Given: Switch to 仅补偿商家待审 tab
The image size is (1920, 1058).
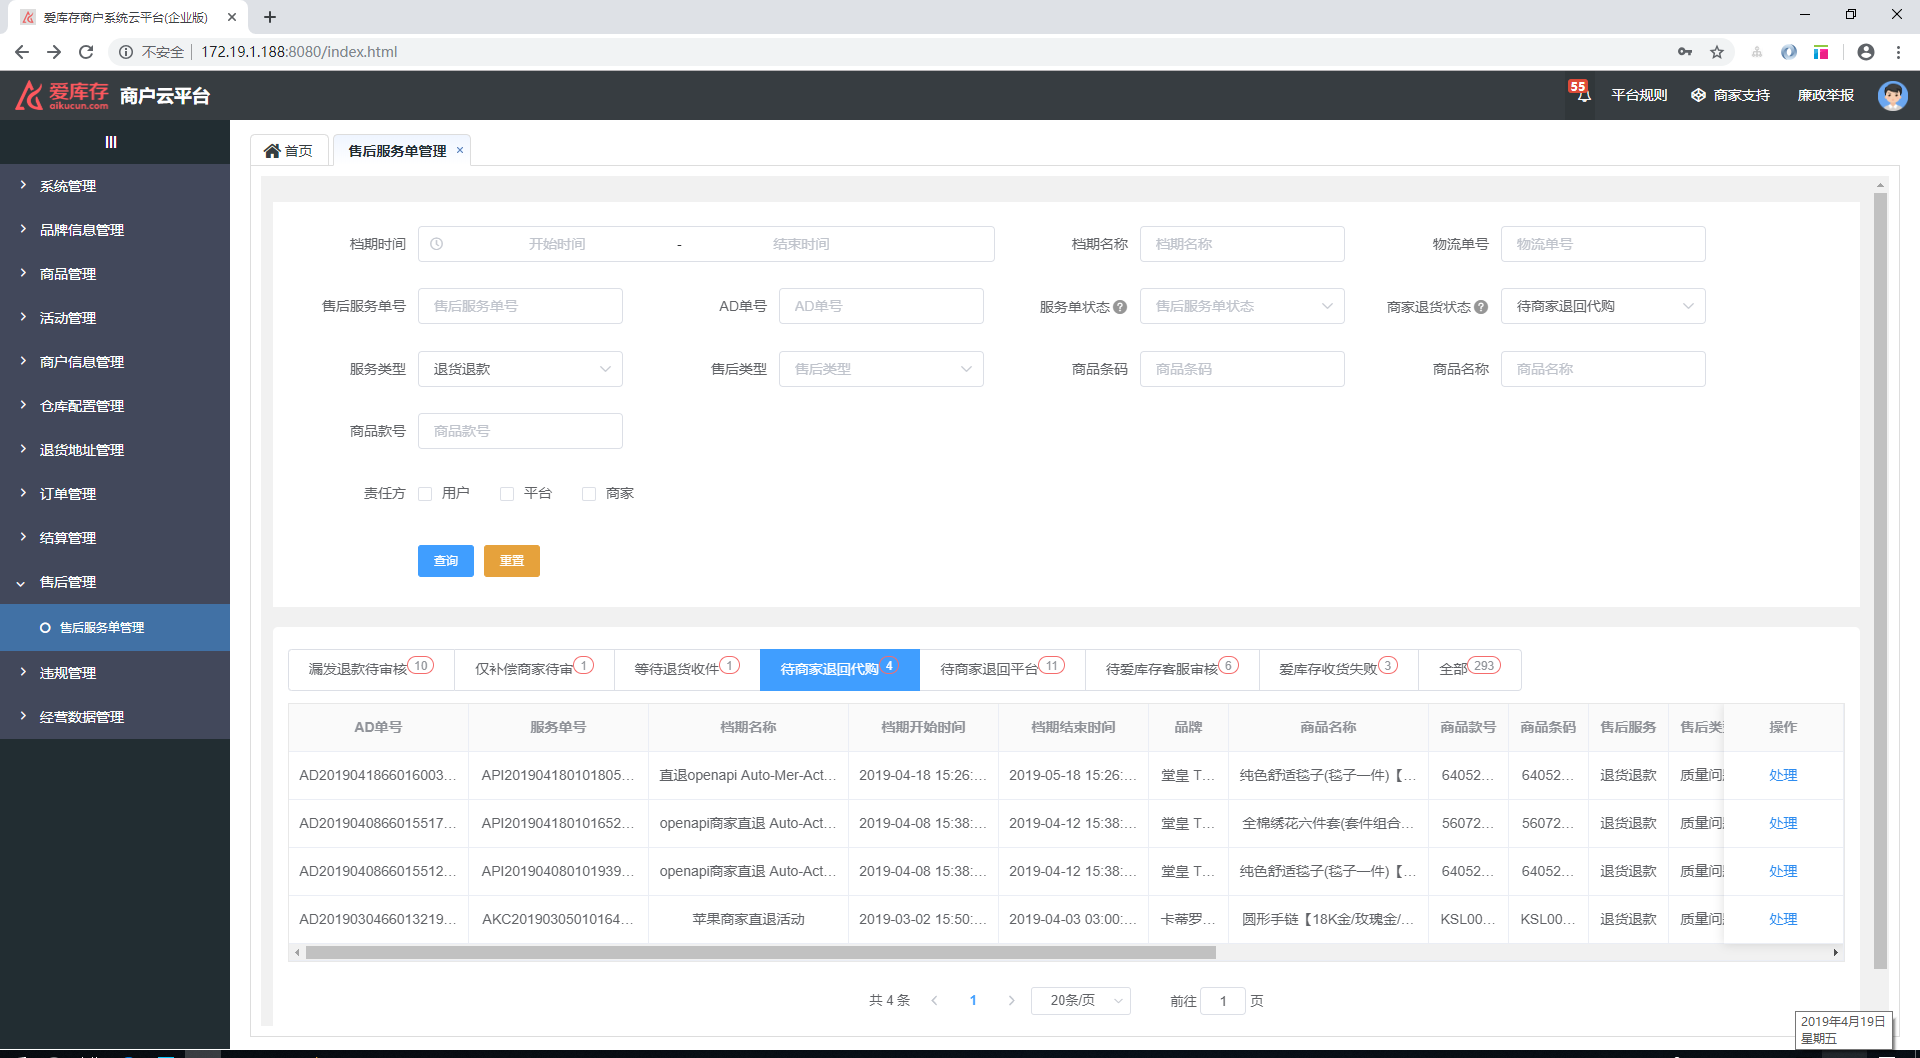Looking at the screenshot, I should [534, 669].
